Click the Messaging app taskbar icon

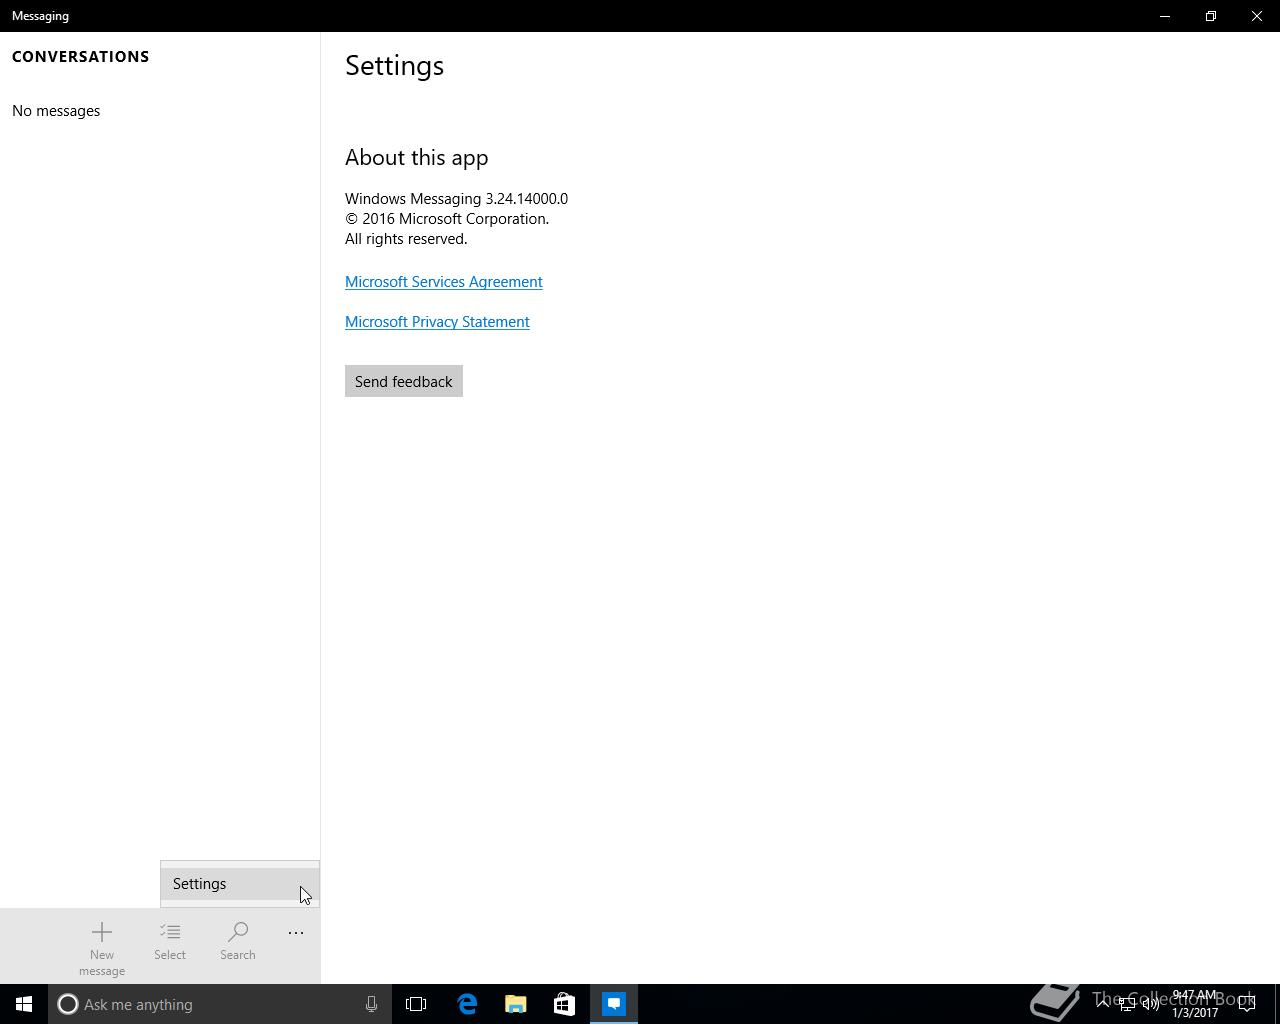[614, 1004]
